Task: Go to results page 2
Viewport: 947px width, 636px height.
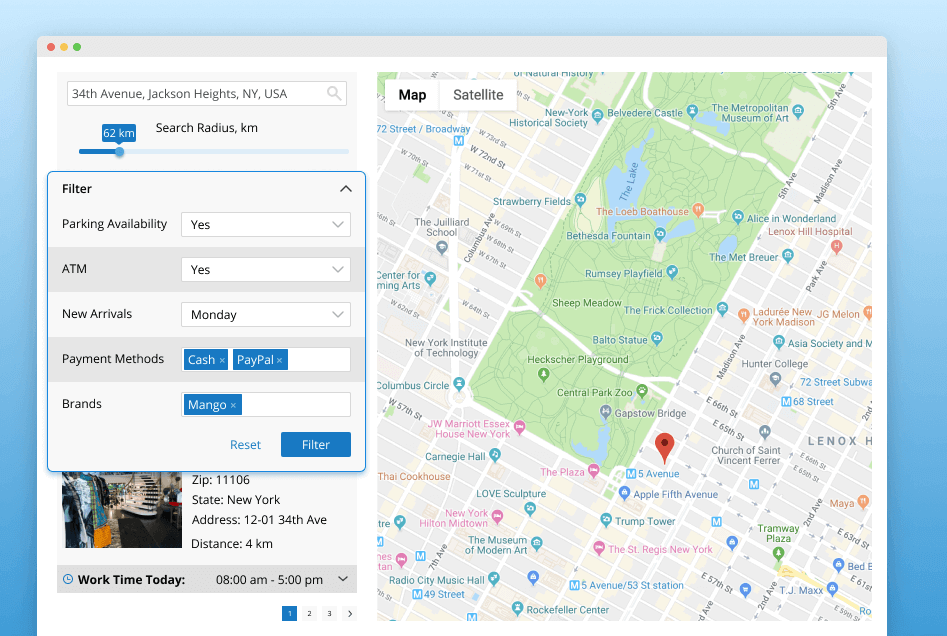Action: (309, 613)
